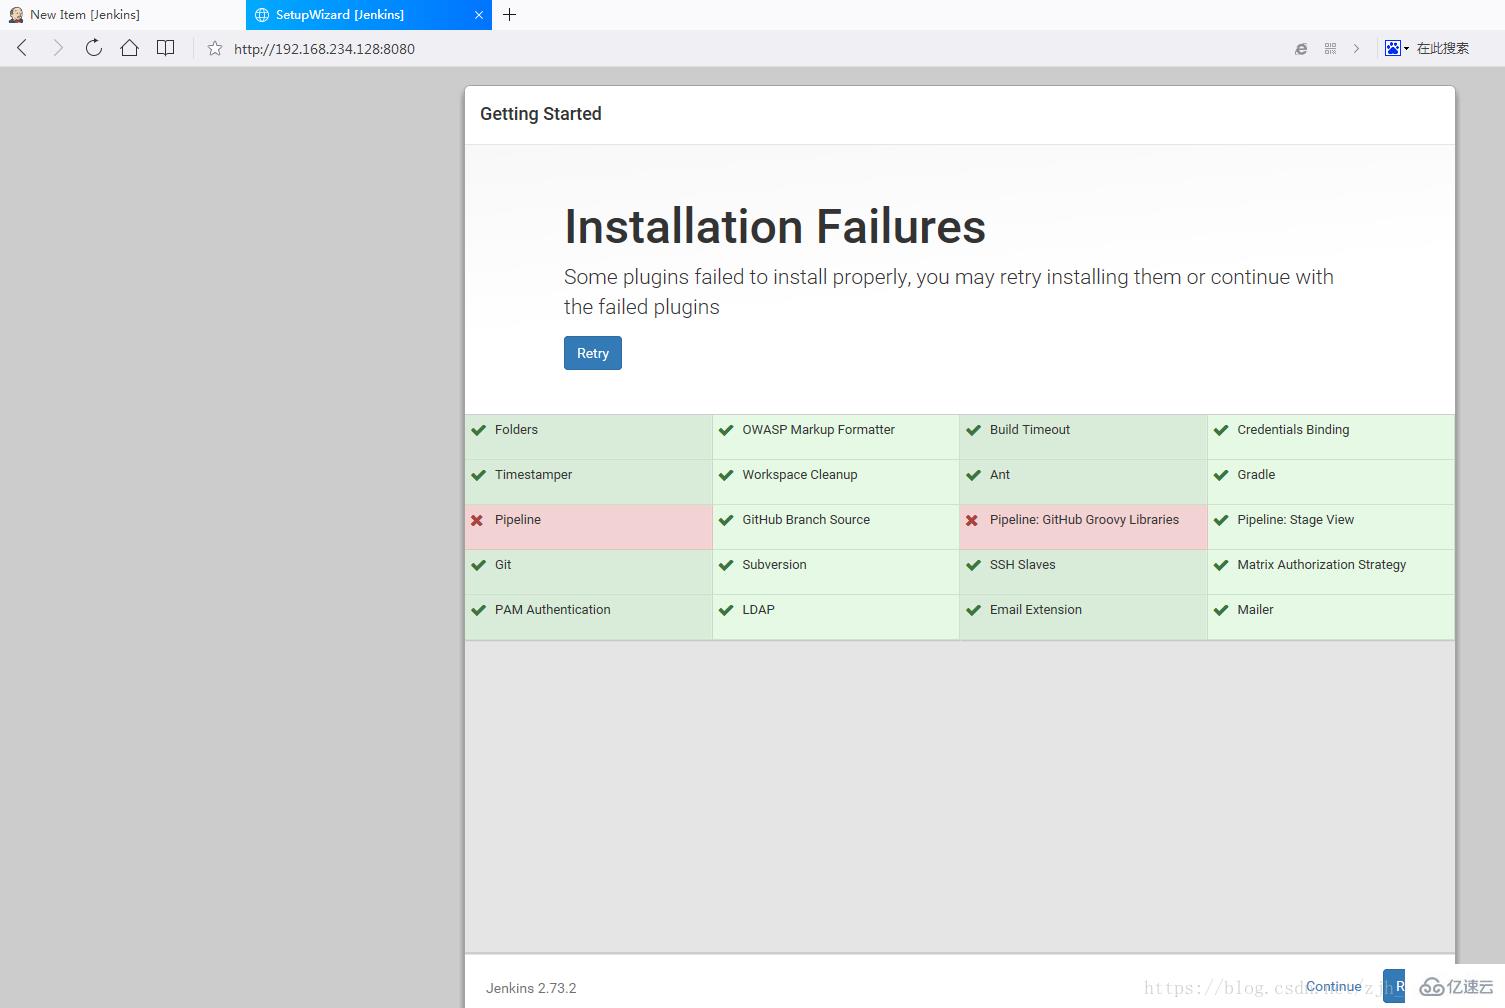Click green check beside Workspace Cleanup

726,475
